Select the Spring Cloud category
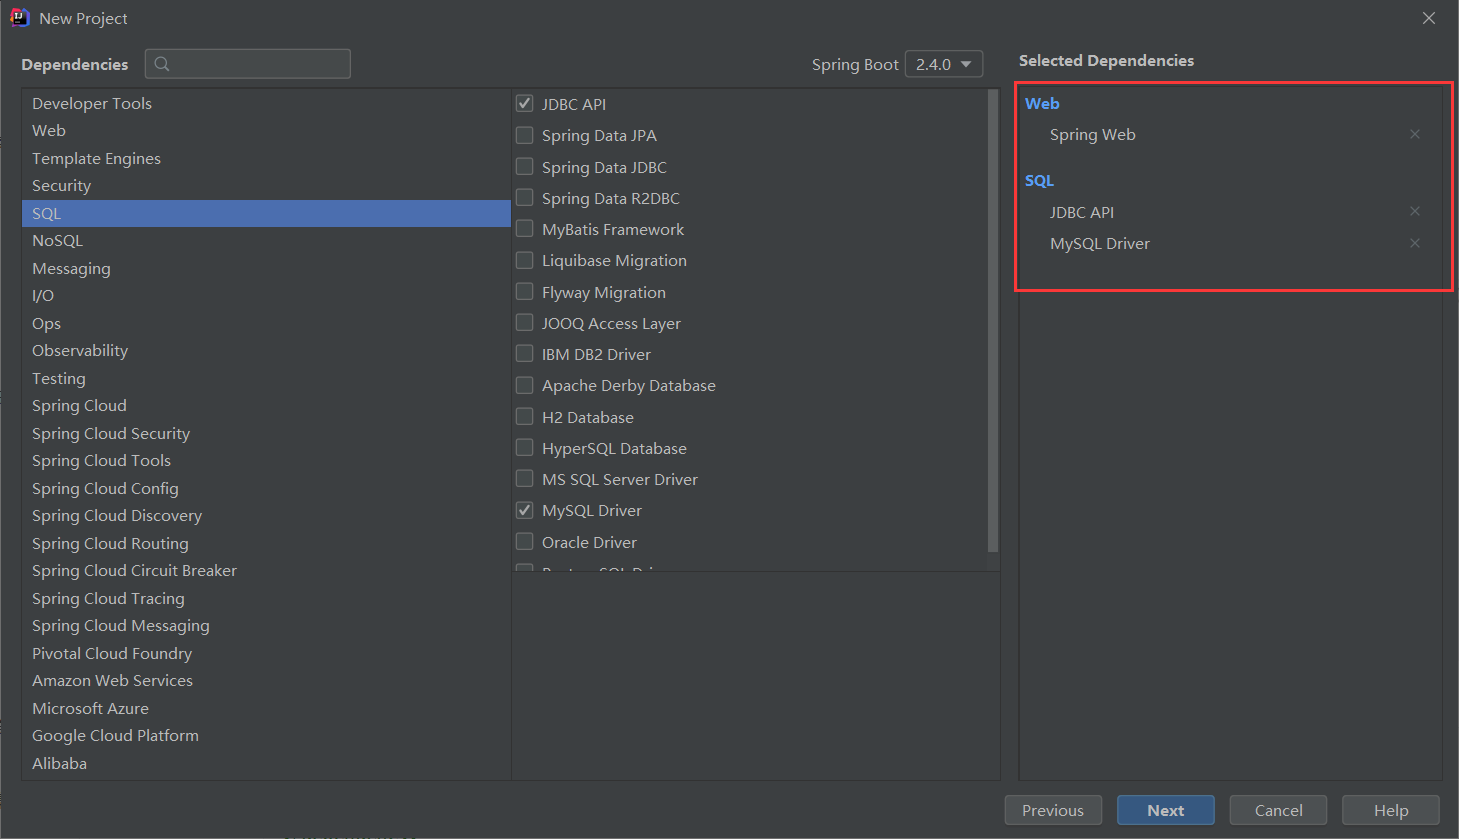Screen dimensions: 1459x839 [266, 406]
